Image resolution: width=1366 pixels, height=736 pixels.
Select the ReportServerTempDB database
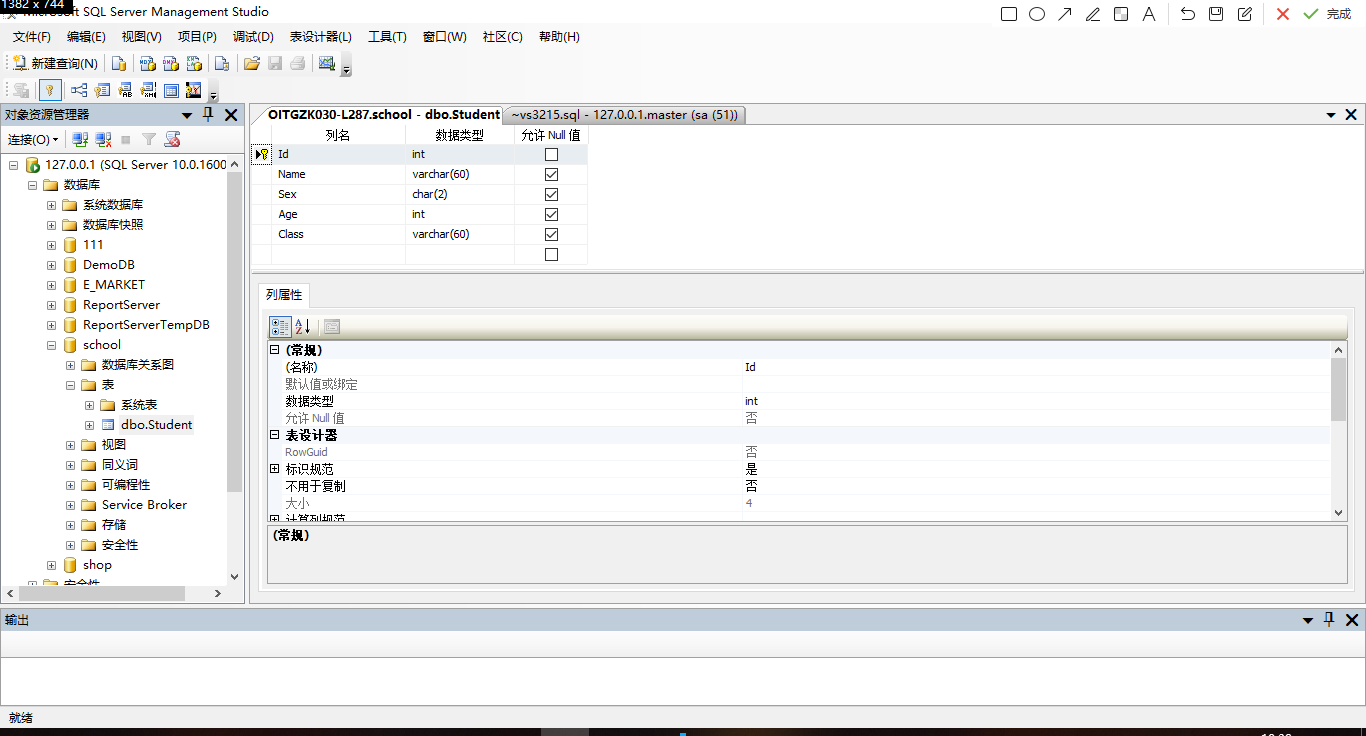tap(146, 325)
